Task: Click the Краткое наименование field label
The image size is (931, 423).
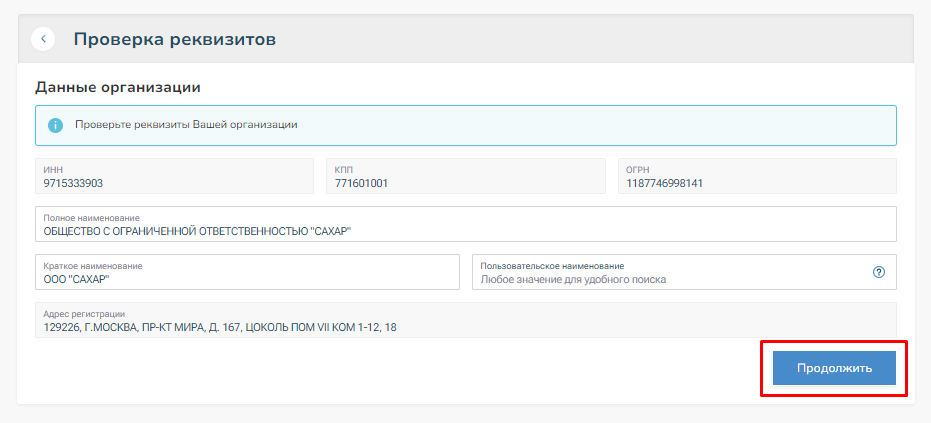Action: (x=93, y=266)
